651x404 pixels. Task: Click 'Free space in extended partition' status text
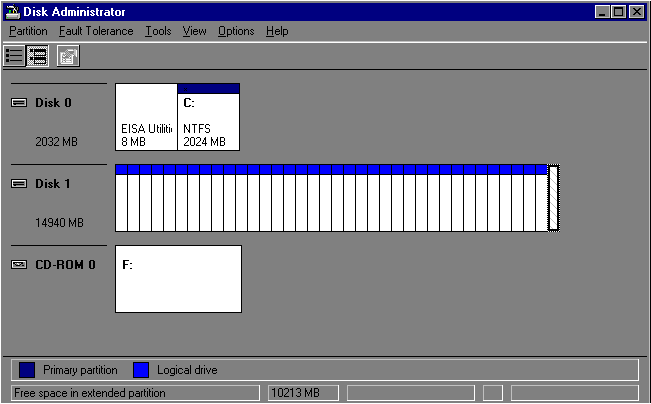pos(90,393)
